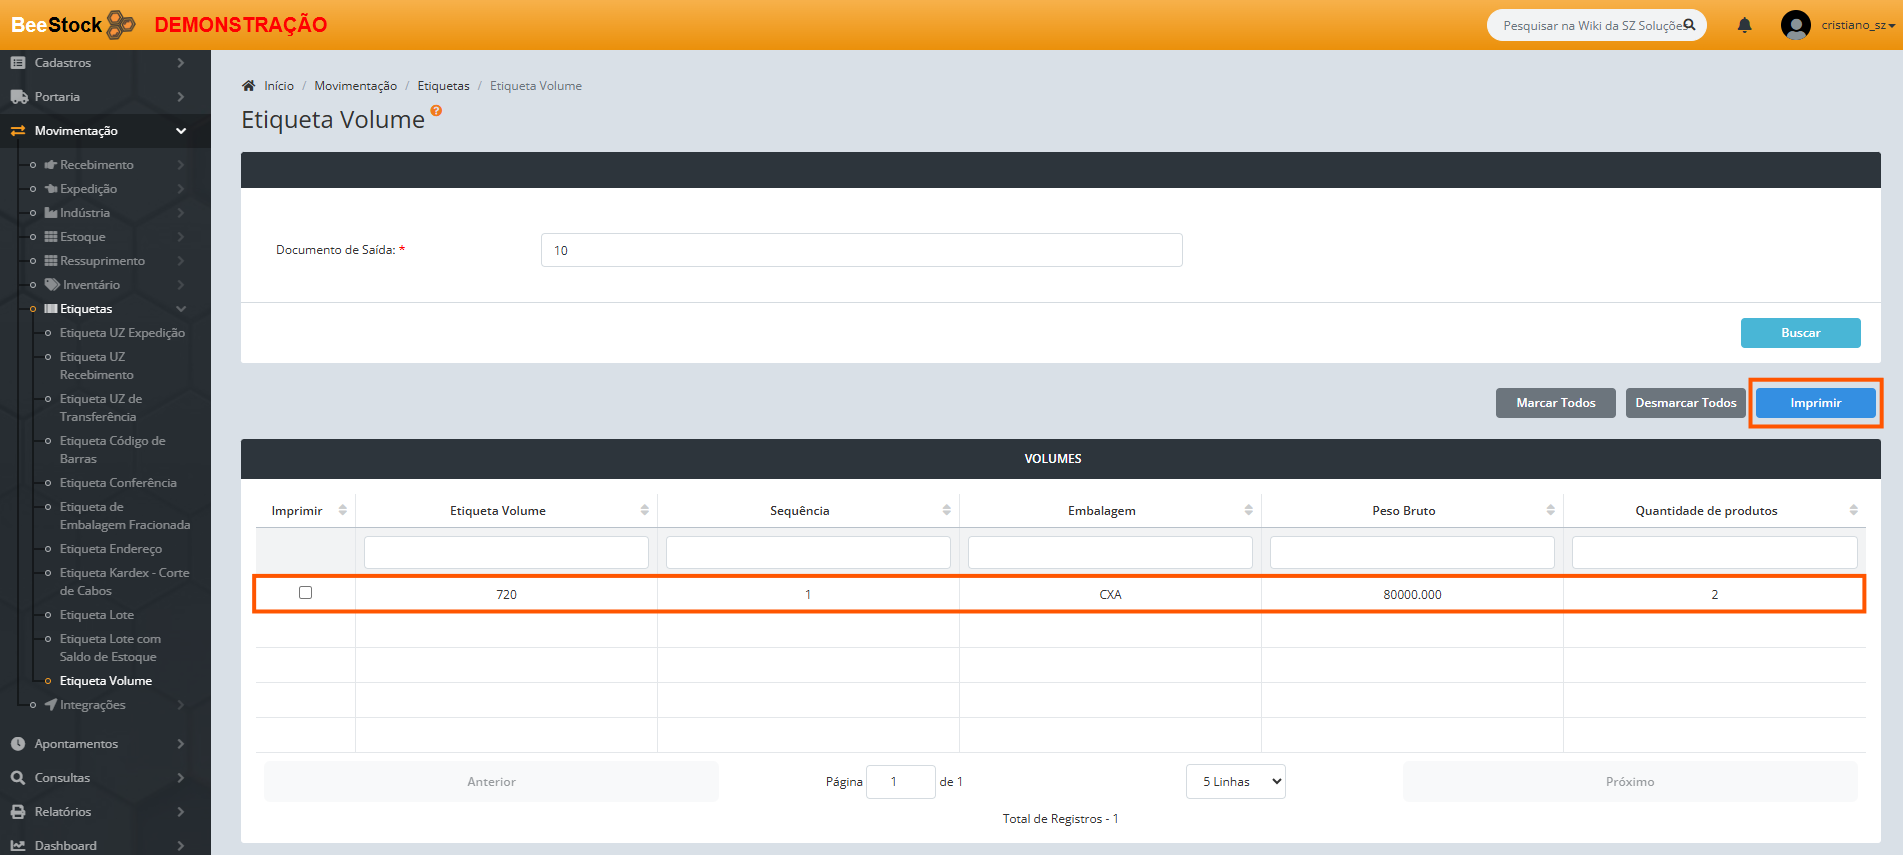
Task: Click the user avatar icon
Action: point(1795,25)
